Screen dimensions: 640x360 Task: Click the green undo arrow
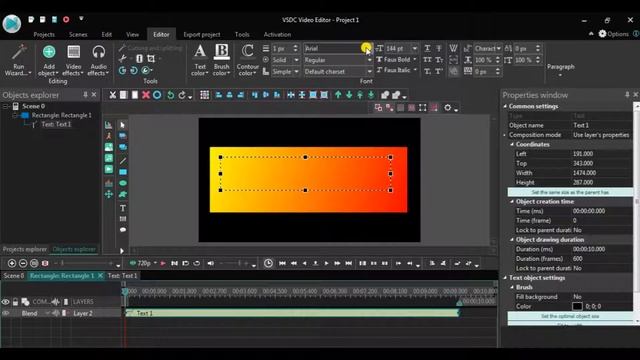tap(171, 95)
